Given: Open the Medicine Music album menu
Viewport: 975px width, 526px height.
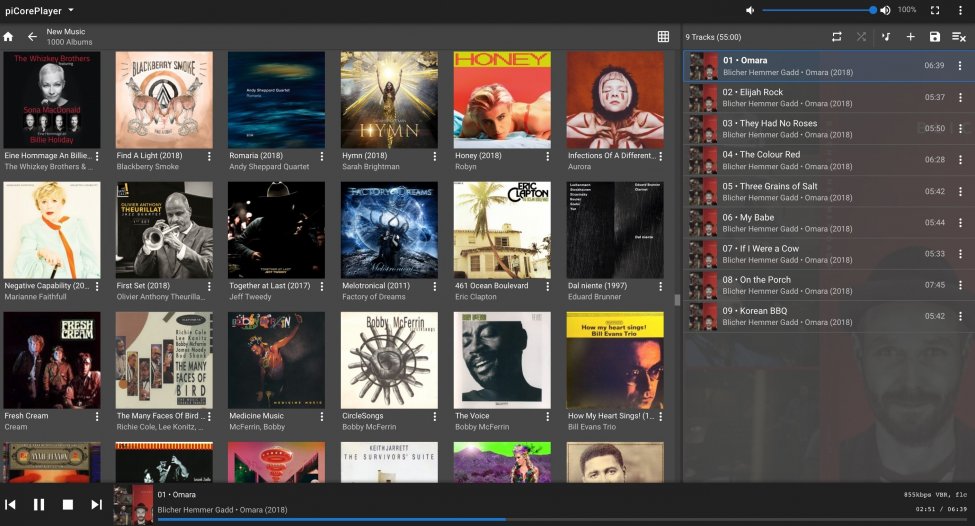Looking at the screenshot, I should pos(321,416).
